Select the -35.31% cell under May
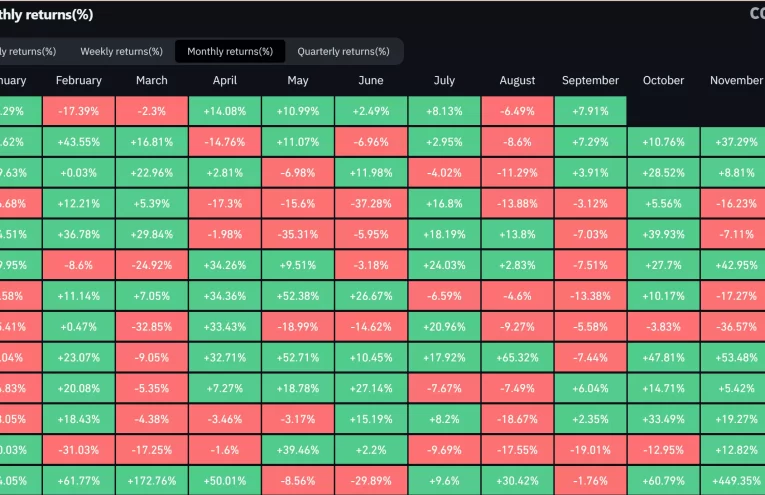The image size is (765, 495). tap(298, 234)
